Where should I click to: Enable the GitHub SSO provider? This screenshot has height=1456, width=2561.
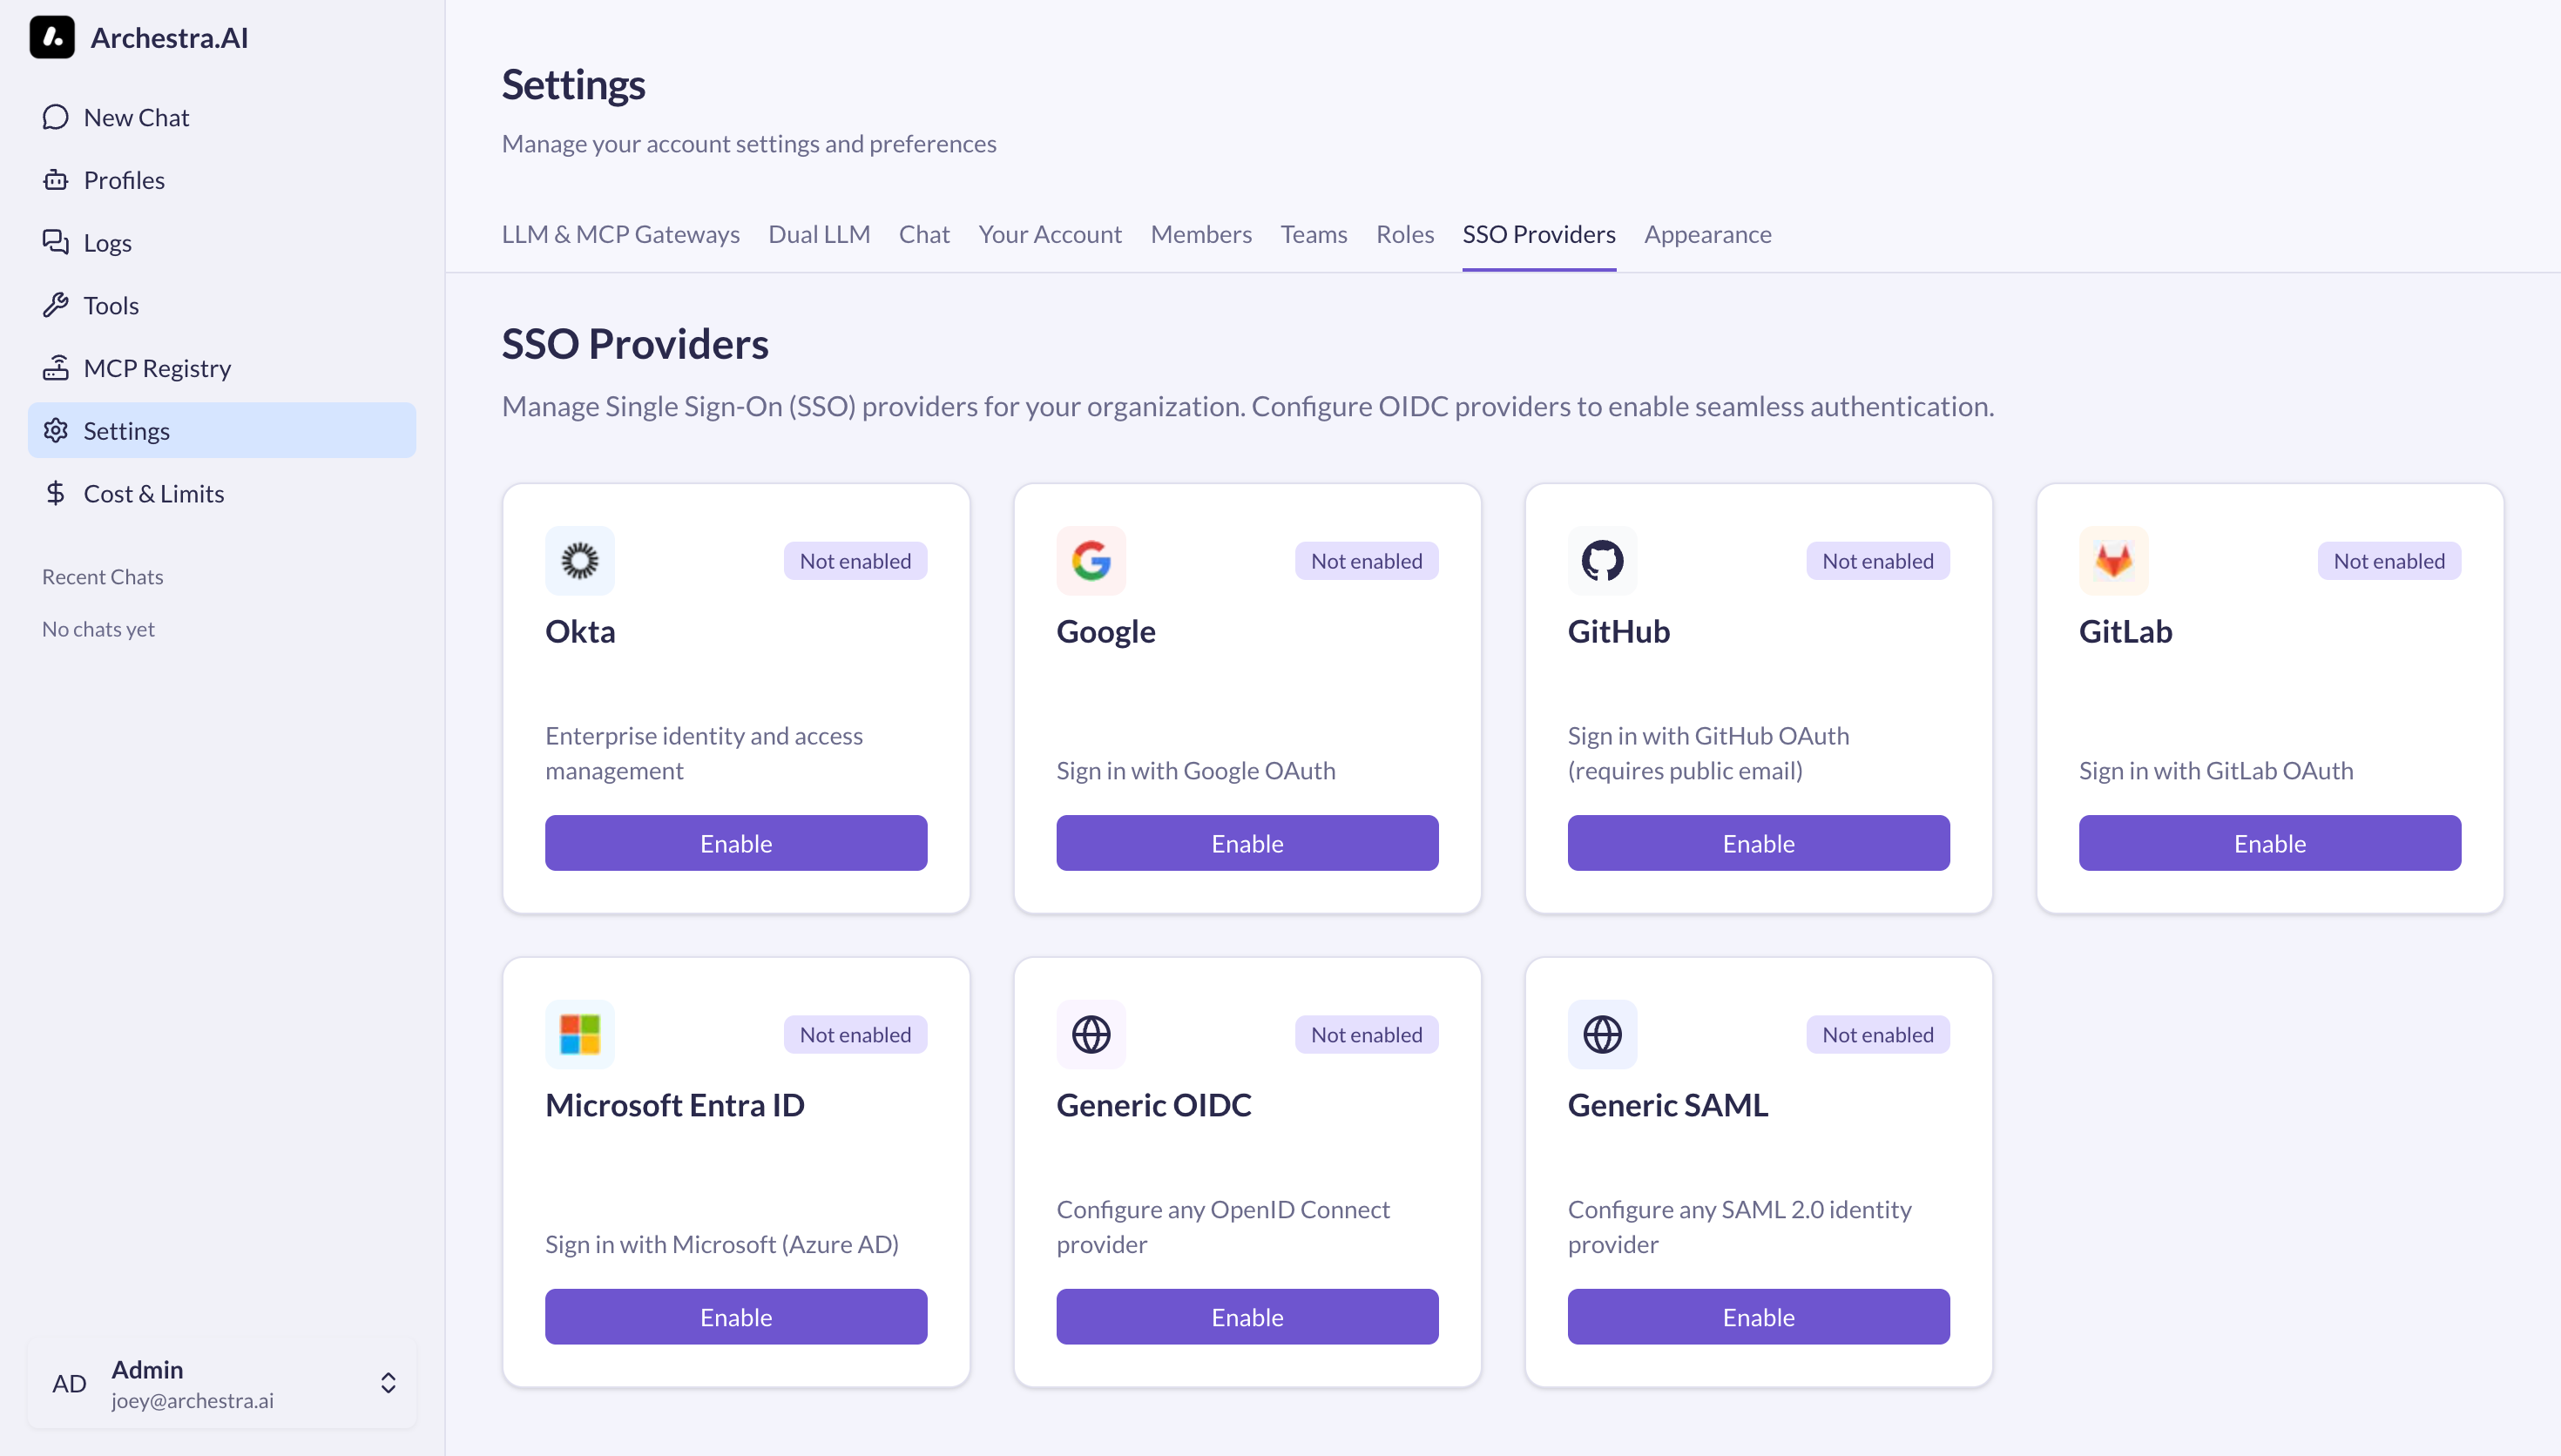pyautogui.click(x=1758, y=844)
